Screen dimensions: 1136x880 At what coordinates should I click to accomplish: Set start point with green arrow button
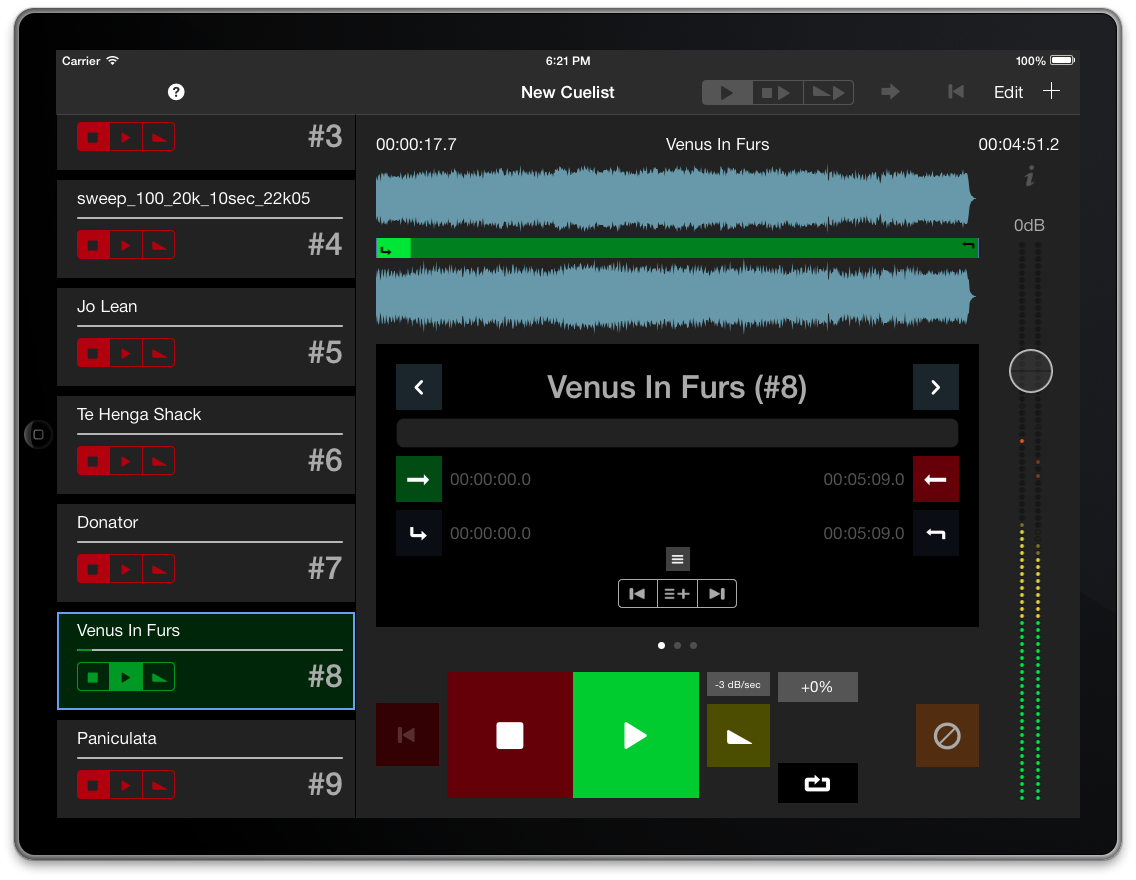[419, 479]
